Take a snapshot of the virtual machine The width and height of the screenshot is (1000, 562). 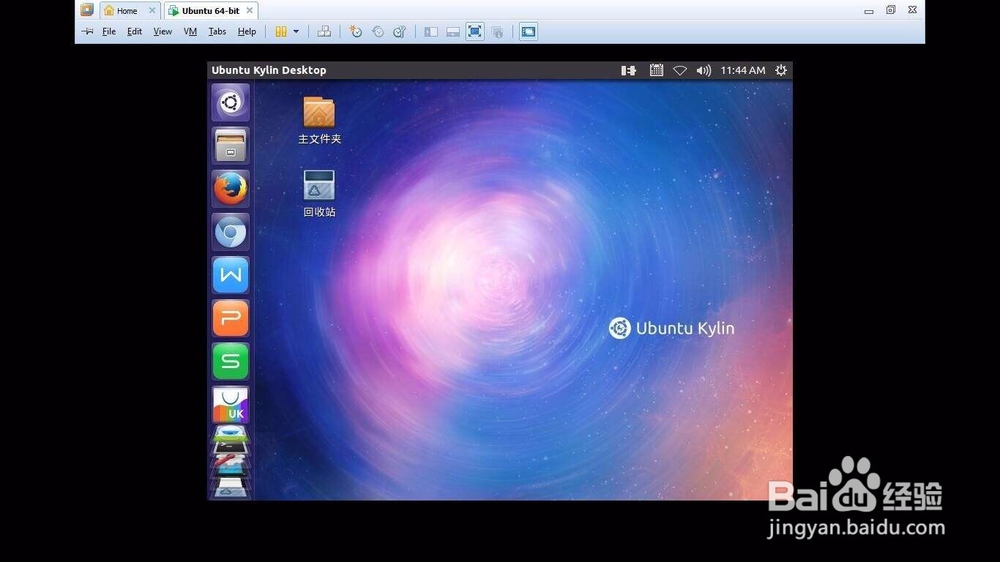click(x=355, y=31)
